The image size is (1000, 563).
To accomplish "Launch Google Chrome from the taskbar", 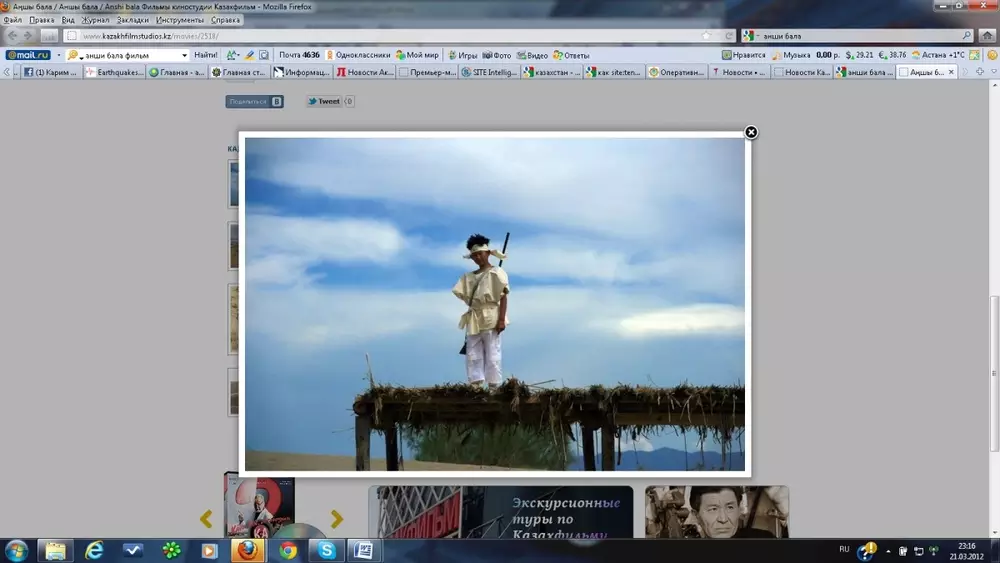I will click(288, 550).
